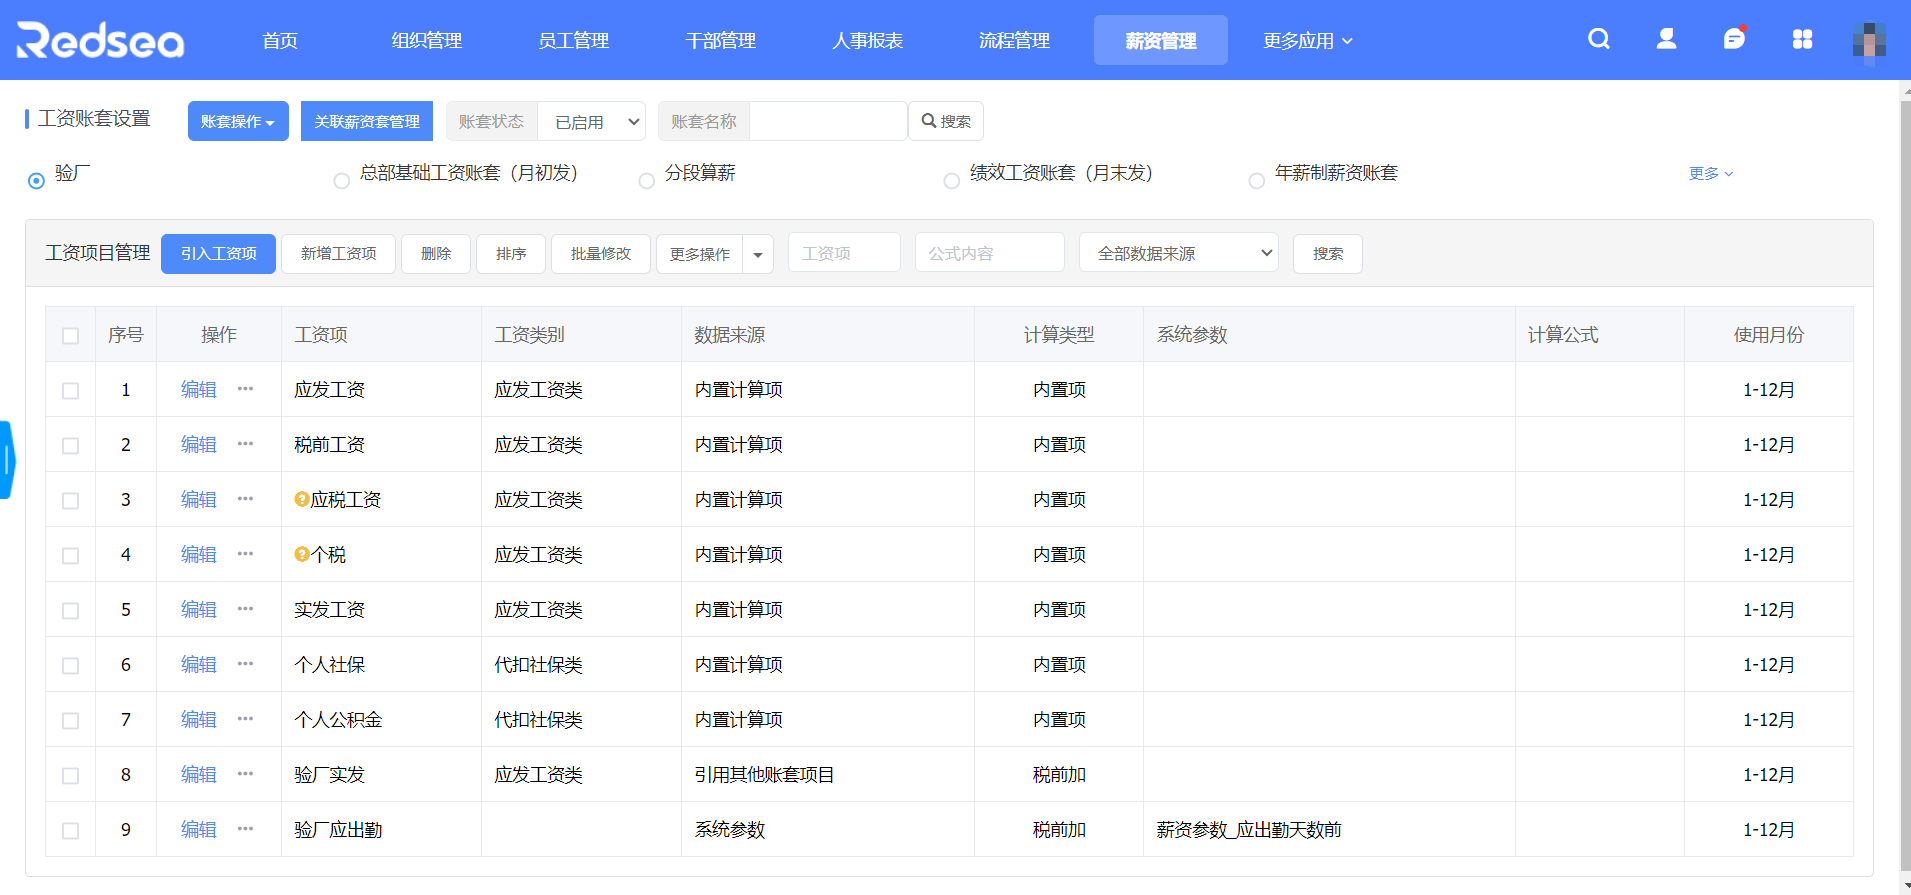Switch to the 人事报表 tab
The height and width of the screenshot is (895, 1911).
pyautogui.click(x=867, y=41)
